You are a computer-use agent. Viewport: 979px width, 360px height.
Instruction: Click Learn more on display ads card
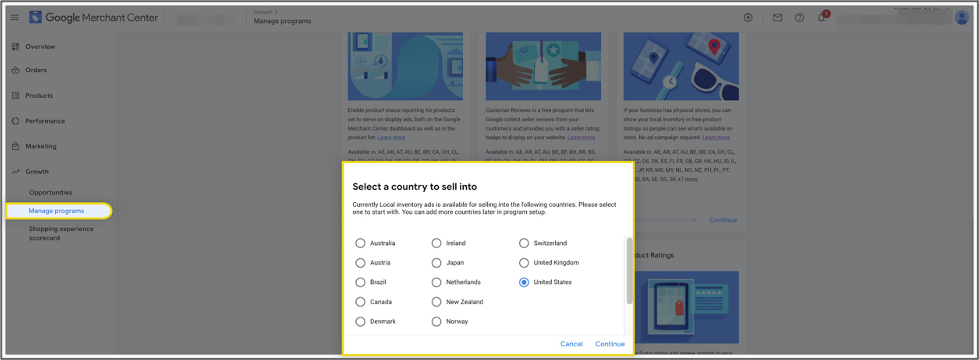tap(391, 137)
